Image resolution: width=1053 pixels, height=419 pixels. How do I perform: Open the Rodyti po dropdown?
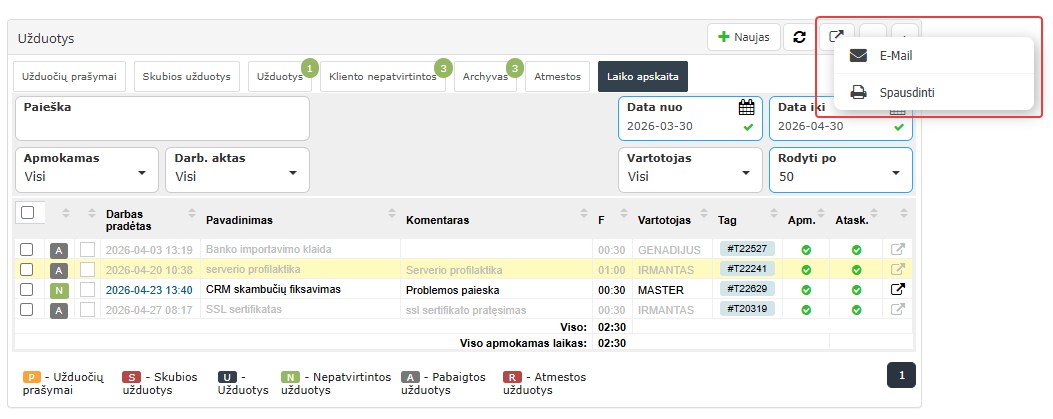[x=841, y=170]
